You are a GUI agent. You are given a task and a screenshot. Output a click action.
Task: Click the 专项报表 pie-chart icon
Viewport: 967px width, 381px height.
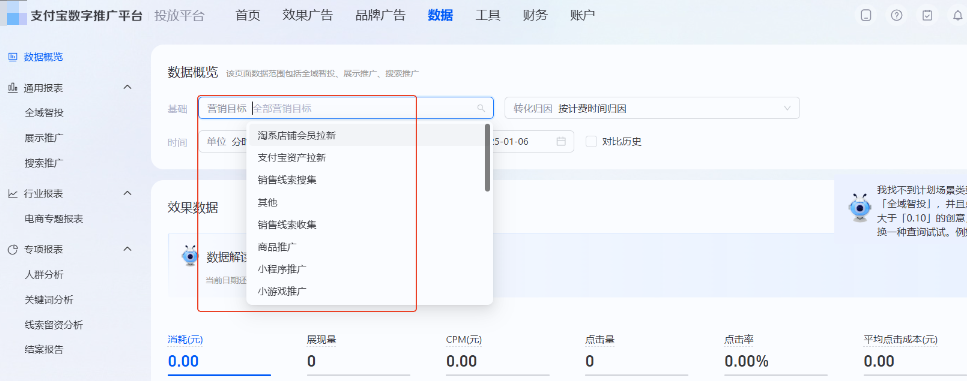click(x=12, y=250)
